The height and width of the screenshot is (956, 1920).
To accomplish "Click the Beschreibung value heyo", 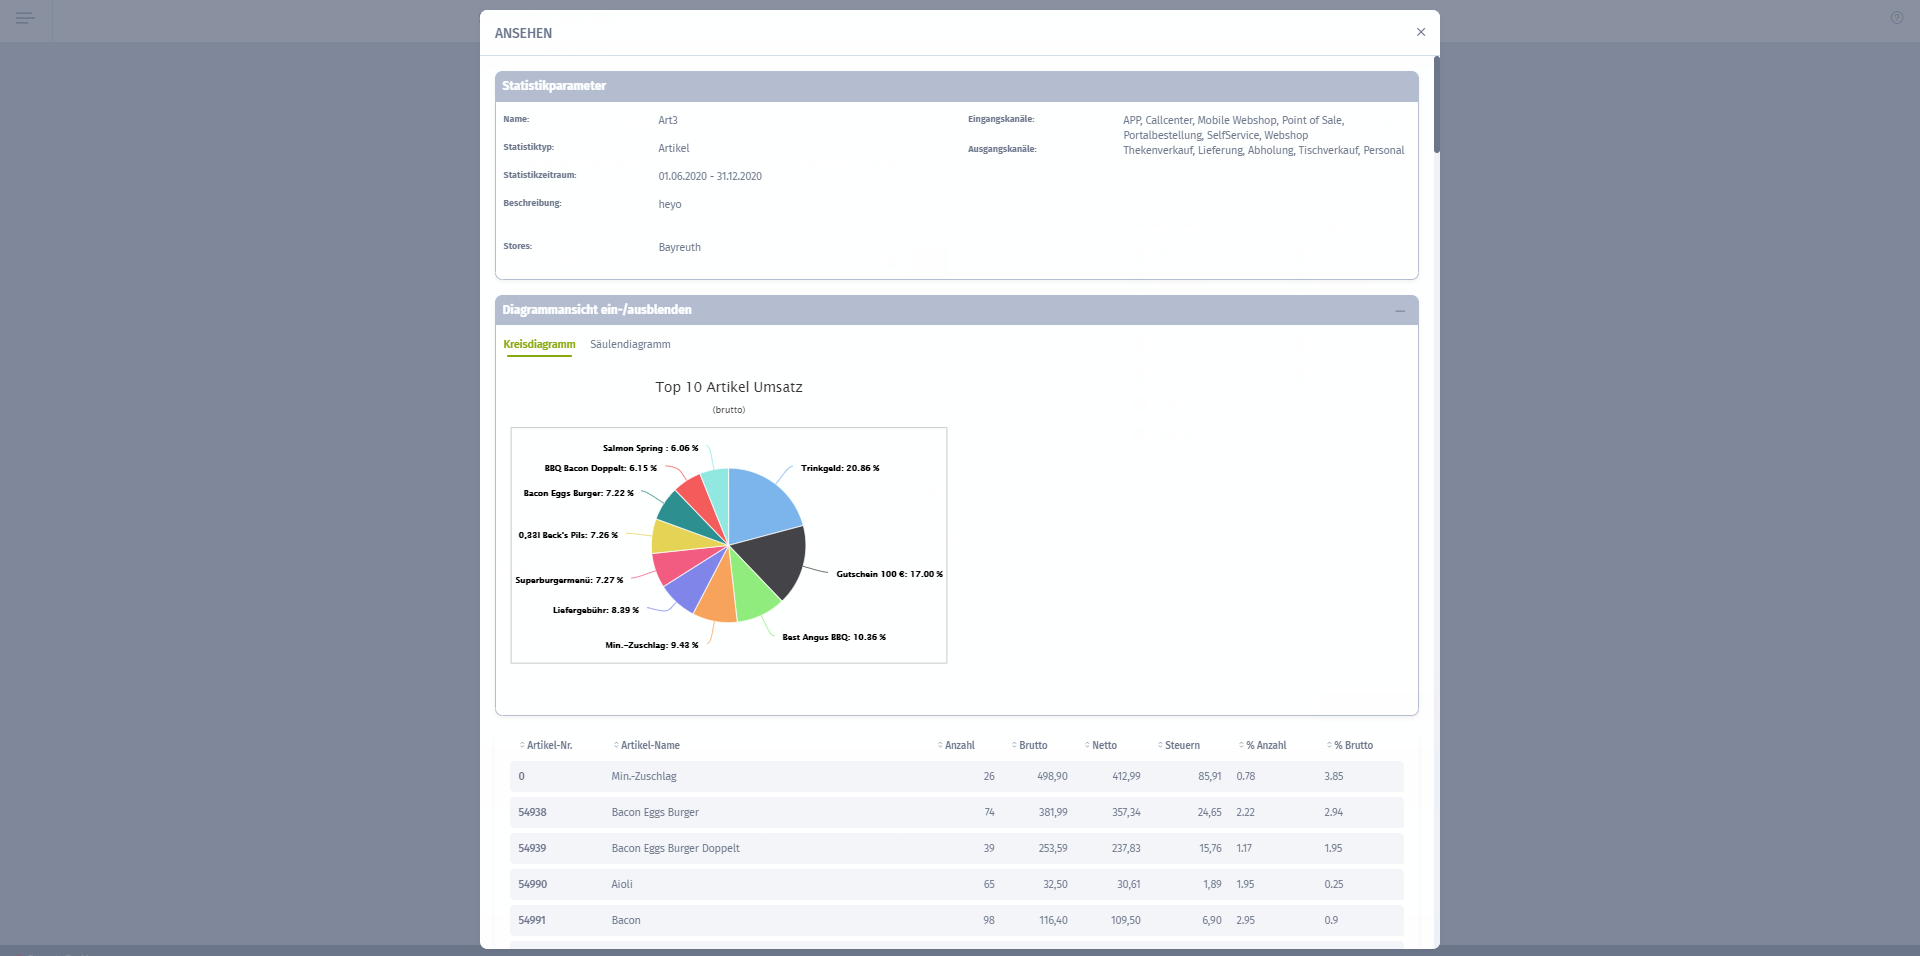I will pos(670,204).
